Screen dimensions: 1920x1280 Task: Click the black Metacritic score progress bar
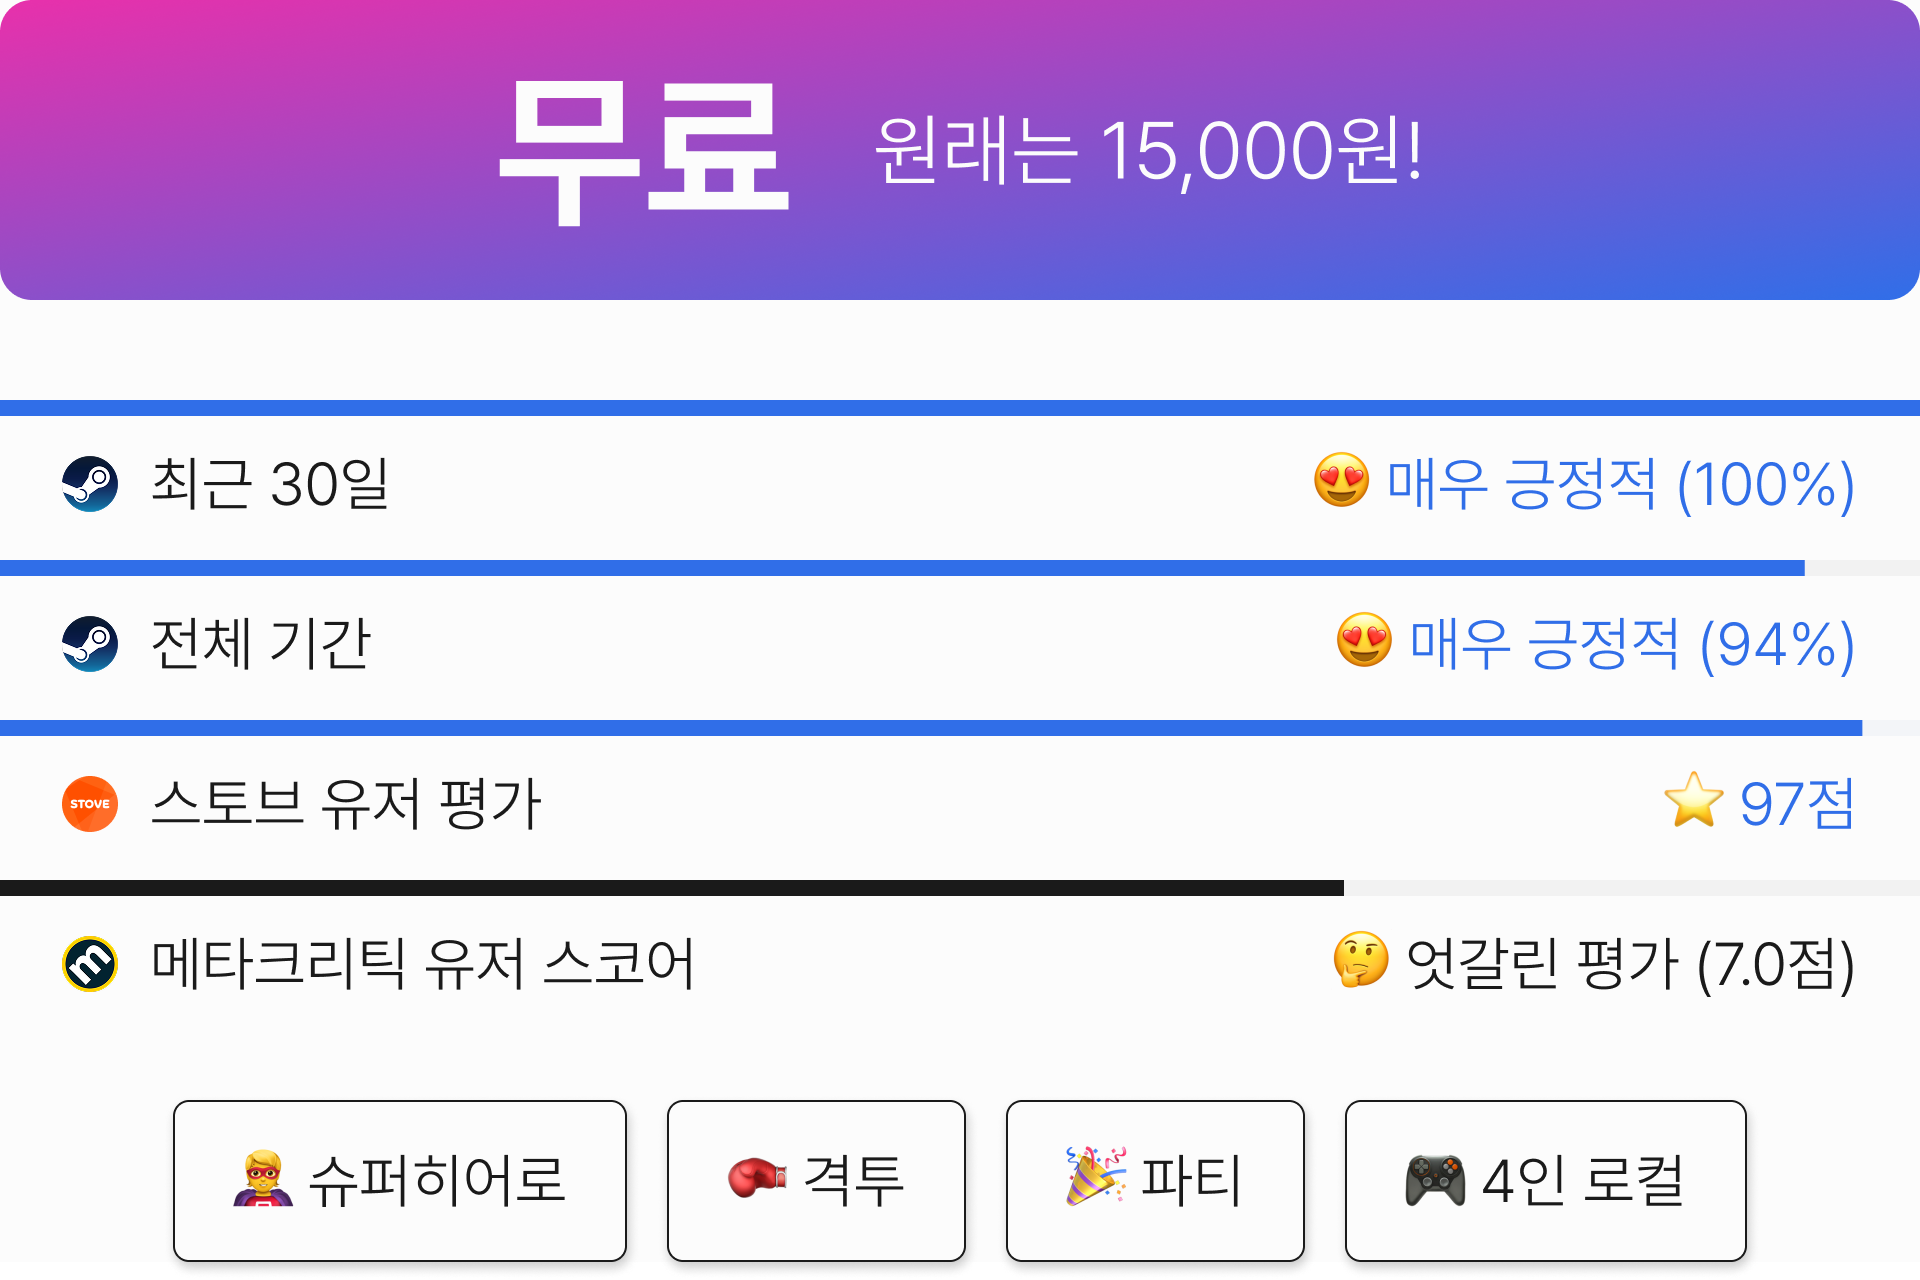672,888
